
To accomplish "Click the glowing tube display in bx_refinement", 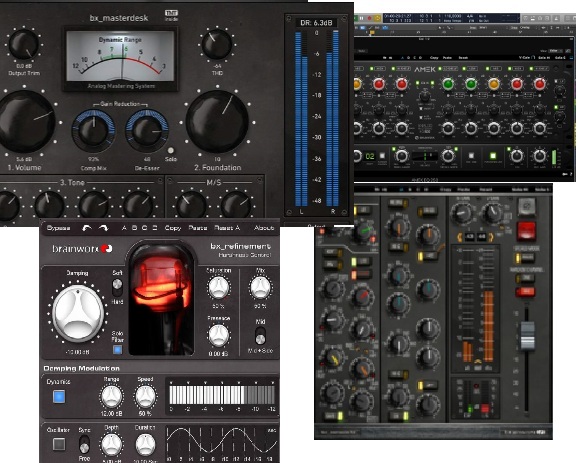I will pos(161,299).
